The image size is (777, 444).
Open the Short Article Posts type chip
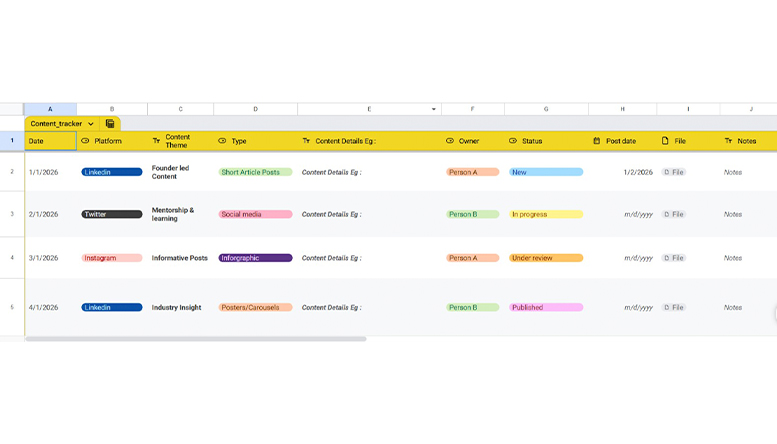[255, 172]
